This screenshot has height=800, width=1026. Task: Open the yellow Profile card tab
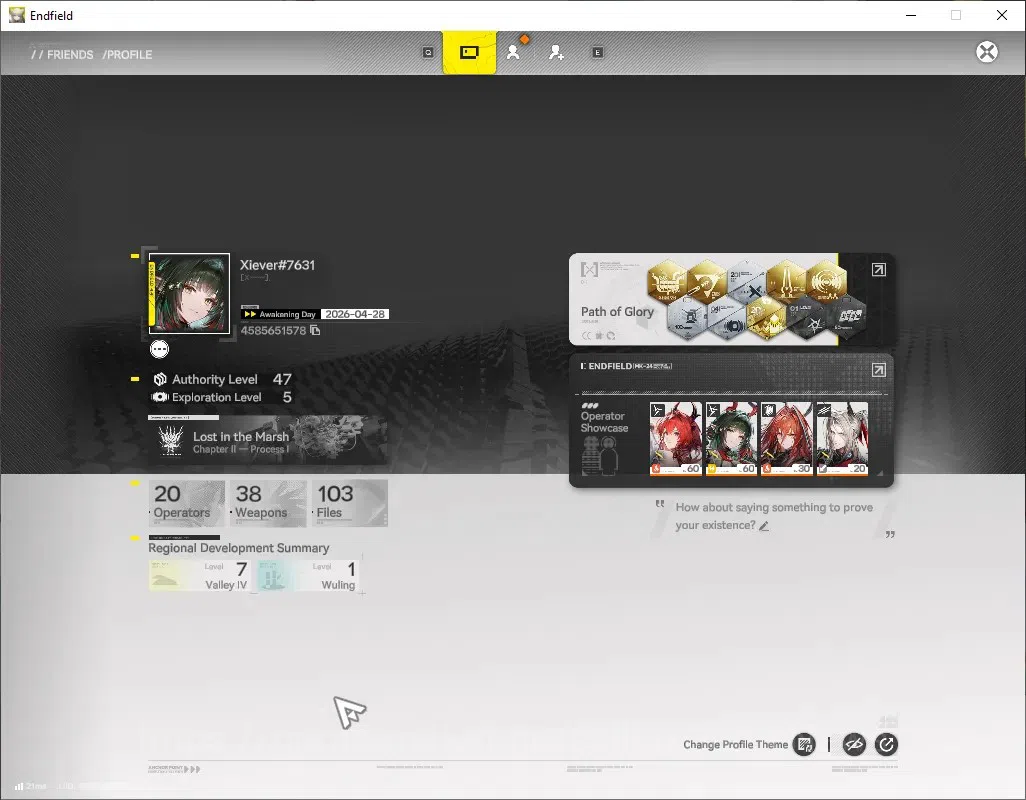tap(469, 52)
